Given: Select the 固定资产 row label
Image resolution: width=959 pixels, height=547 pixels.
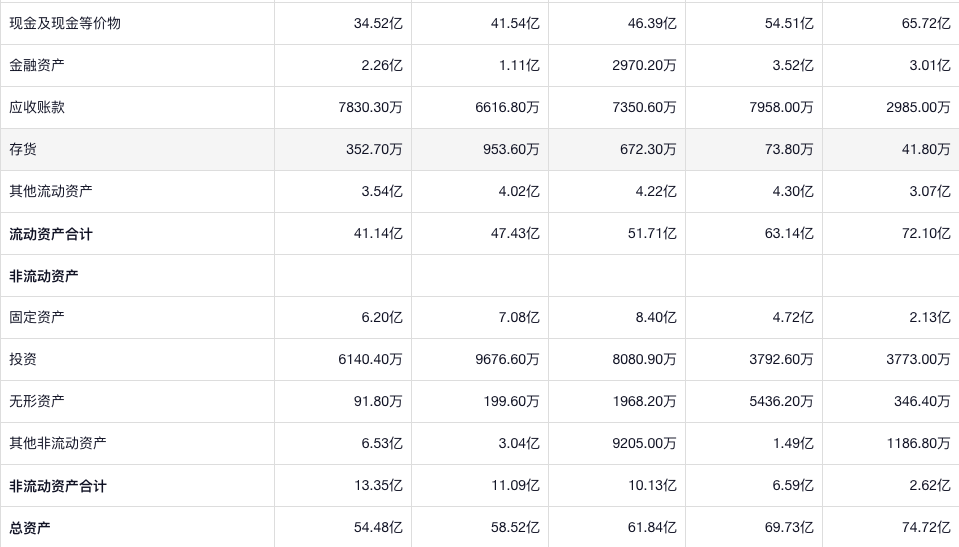Looking at the screenshot, I should point(37,317).
